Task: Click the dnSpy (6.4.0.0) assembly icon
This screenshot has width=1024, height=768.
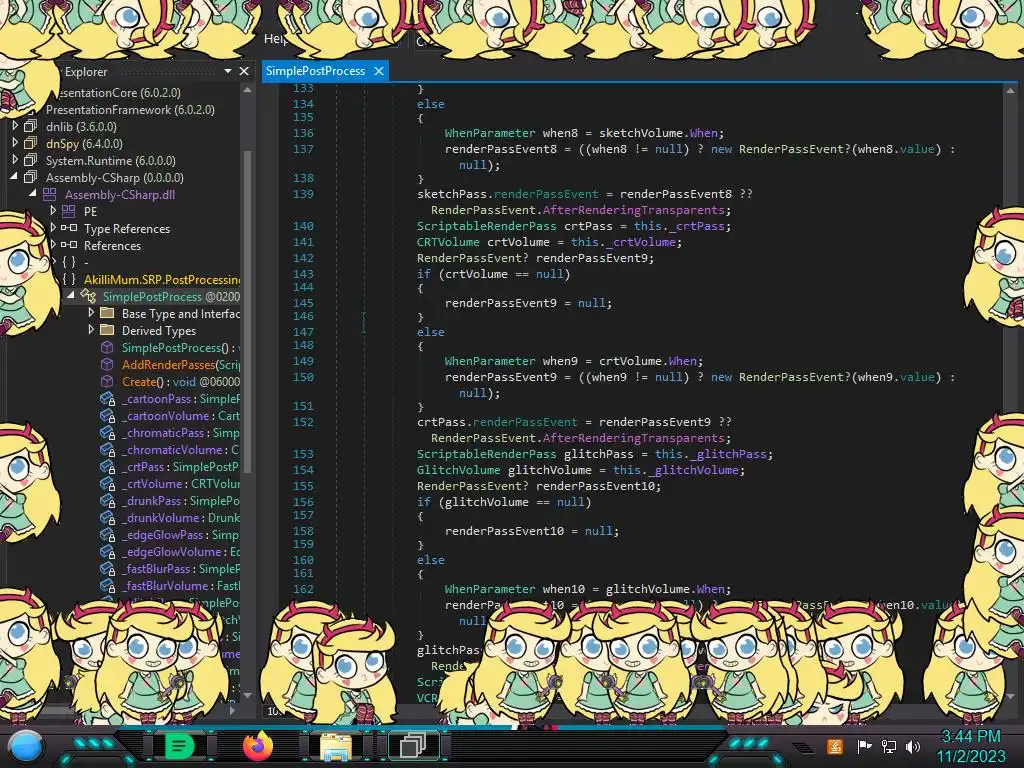Action: coord(31,143)
